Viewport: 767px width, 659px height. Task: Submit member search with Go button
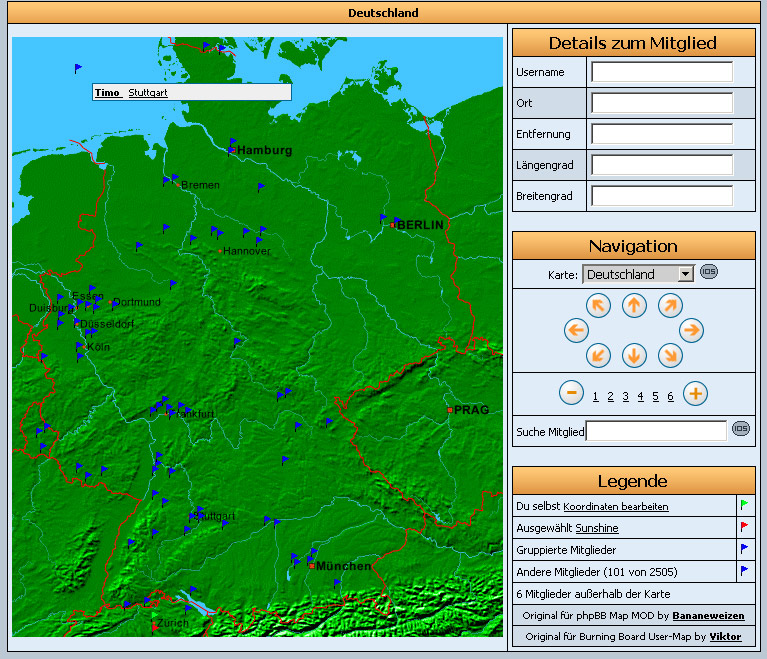pyautogui.click(x=740, y=429)
